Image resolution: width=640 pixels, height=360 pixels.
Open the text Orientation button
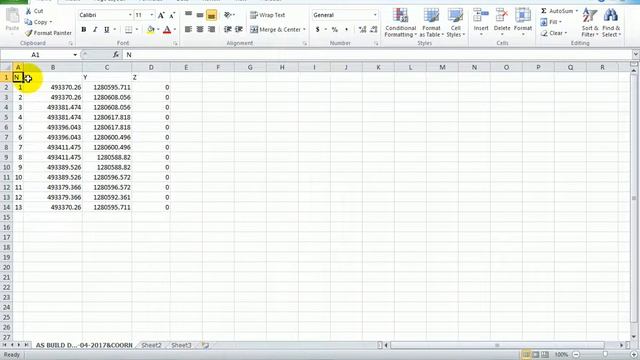point(229,15)
